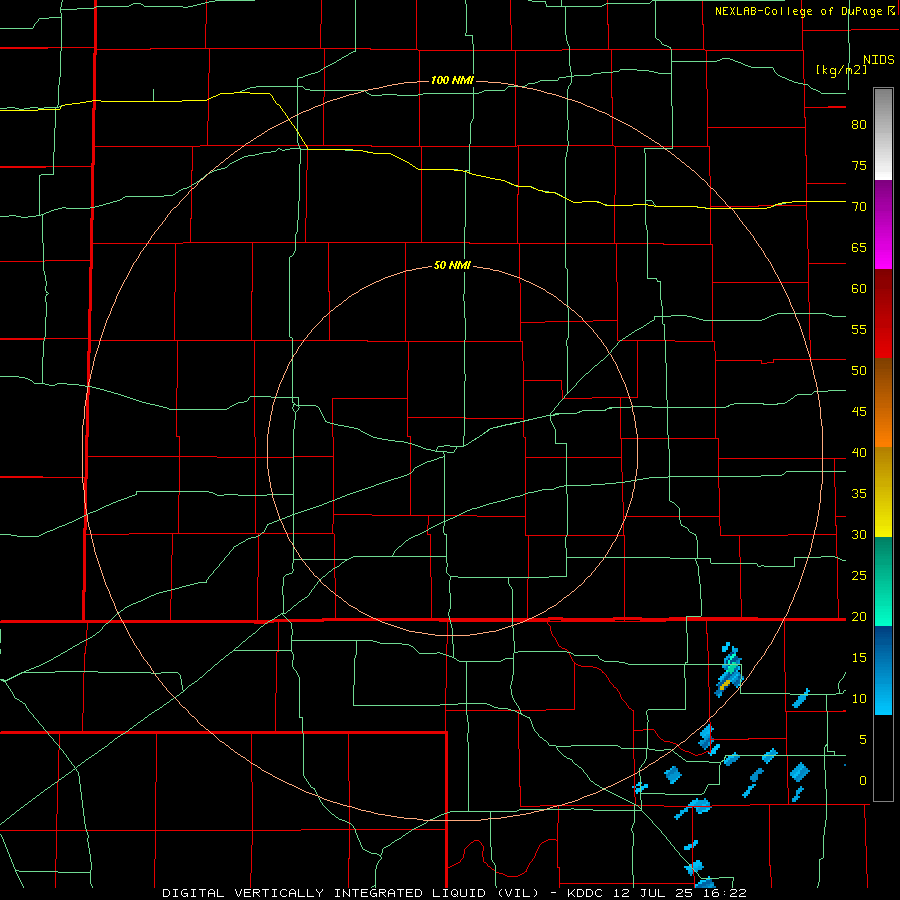Image resolution: width=900 pixels, height=900 pixels.
Task: Click the scale value 40
Action: [x=859, y=452]
